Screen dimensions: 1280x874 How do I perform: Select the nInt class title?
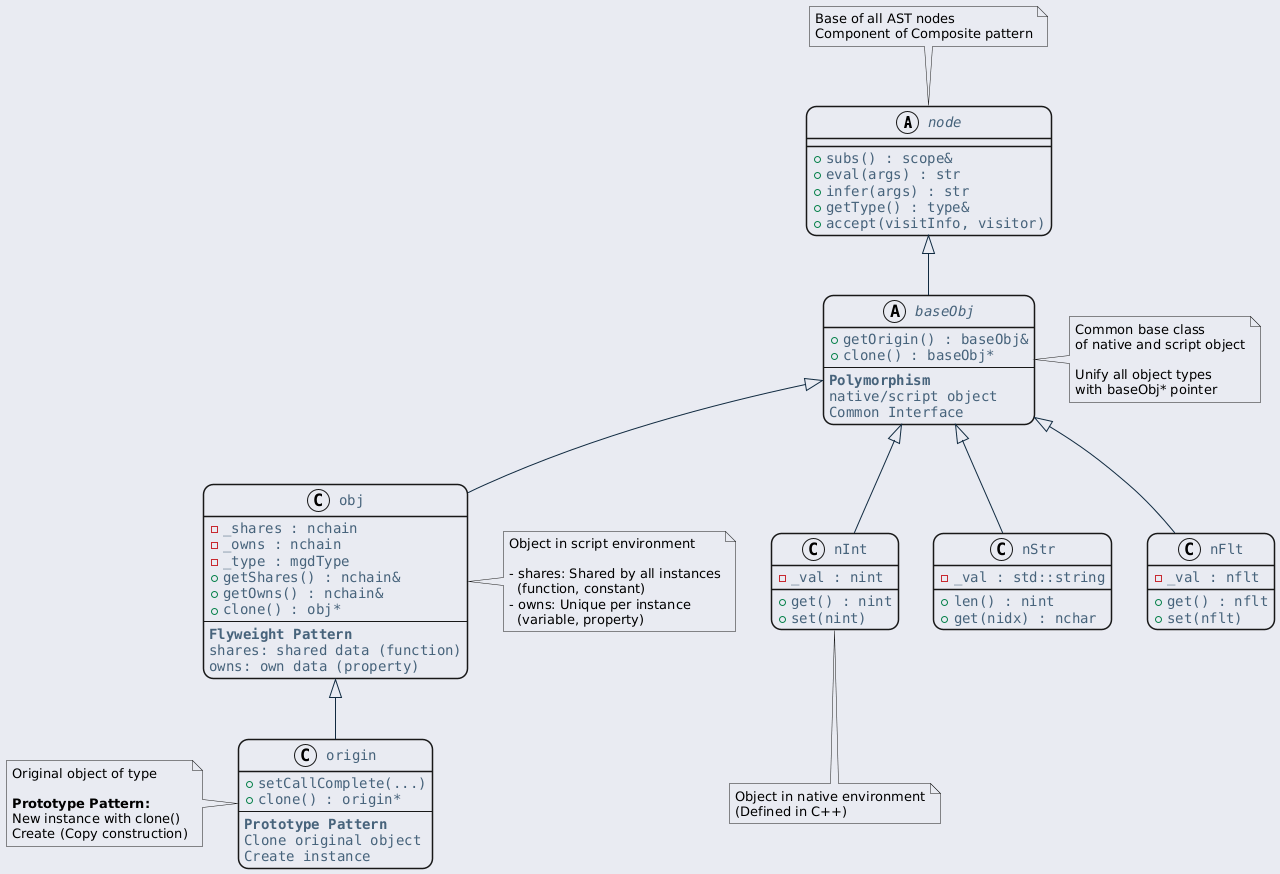[x=852, y=549]
